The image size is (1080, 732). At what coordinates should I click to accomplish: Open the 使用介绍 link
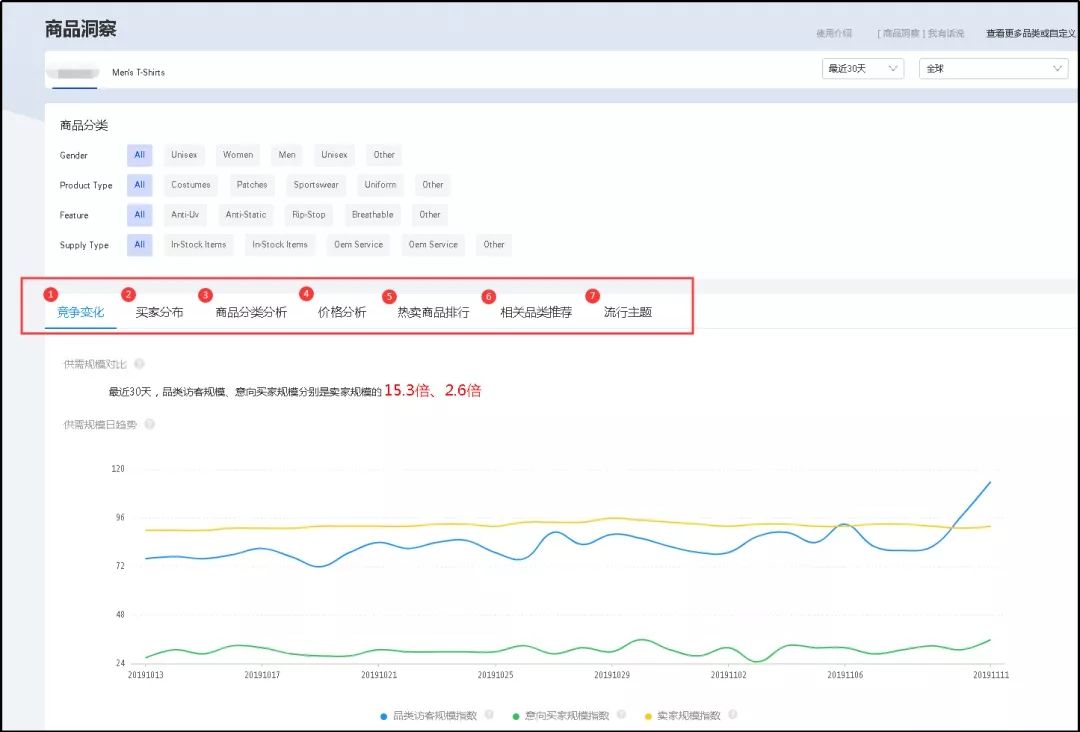coord(834,33)
